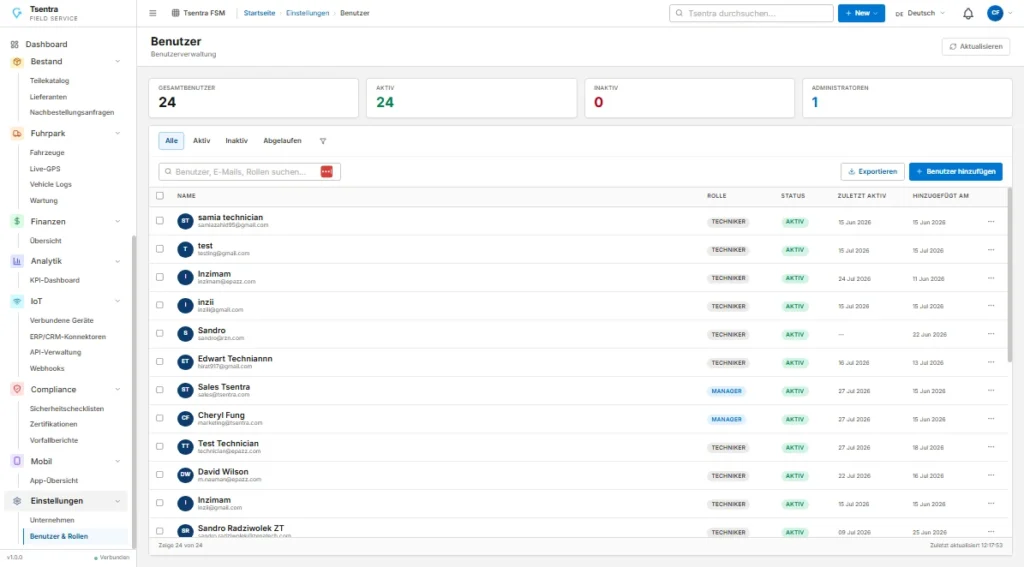Open Webhooks in the sidebar
This screenshot has height=567, width=1024.
(x=47, y=368)
